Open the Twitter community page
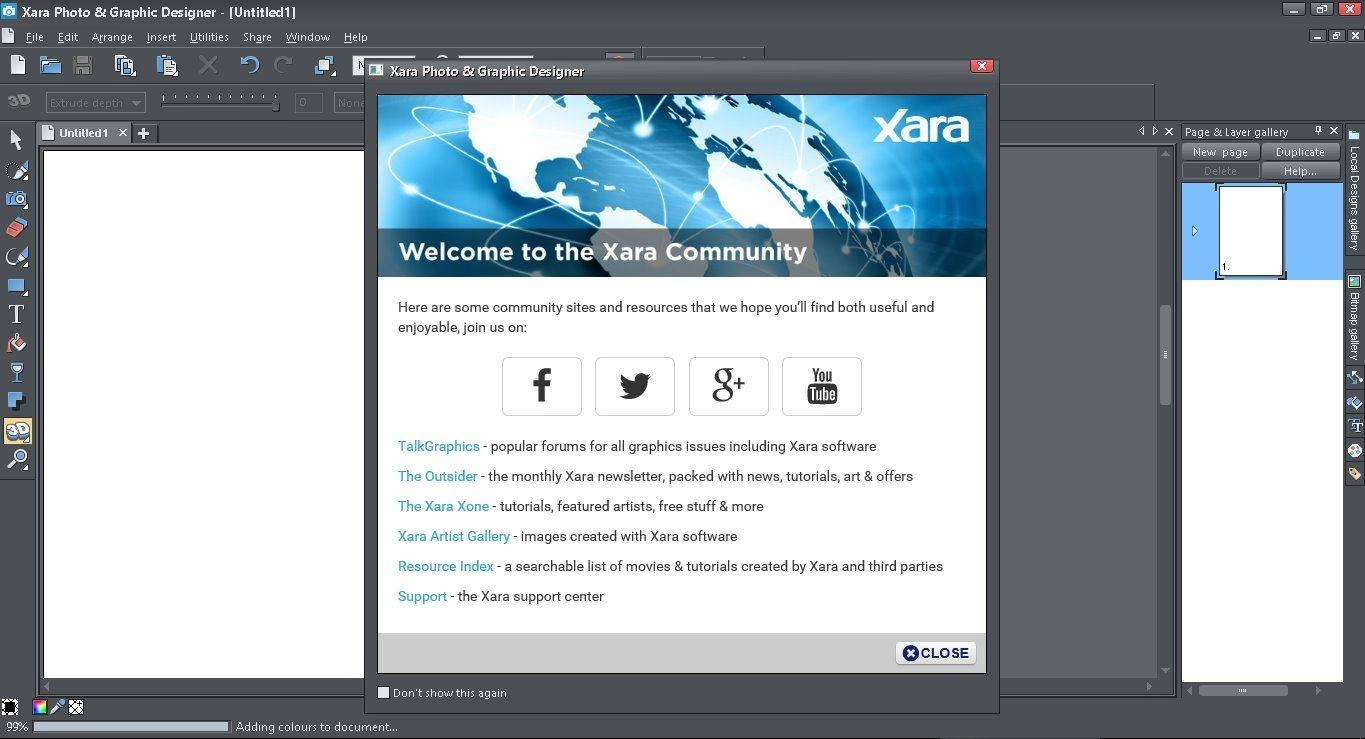The image size is (1365, 739). [635, 386]
